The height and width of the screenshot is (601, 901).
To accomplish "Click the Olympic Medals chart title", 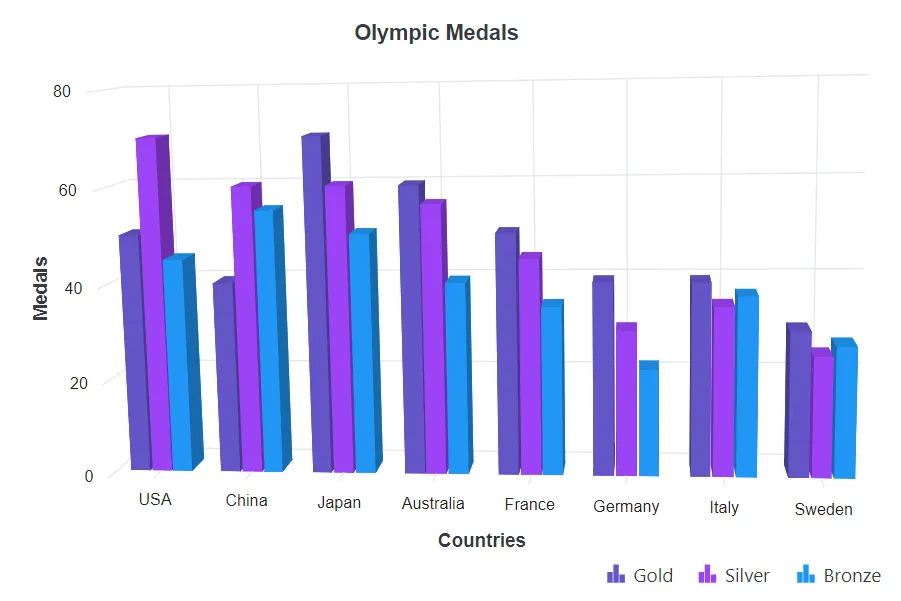I will pyautogui.click(x=436, y=33).
